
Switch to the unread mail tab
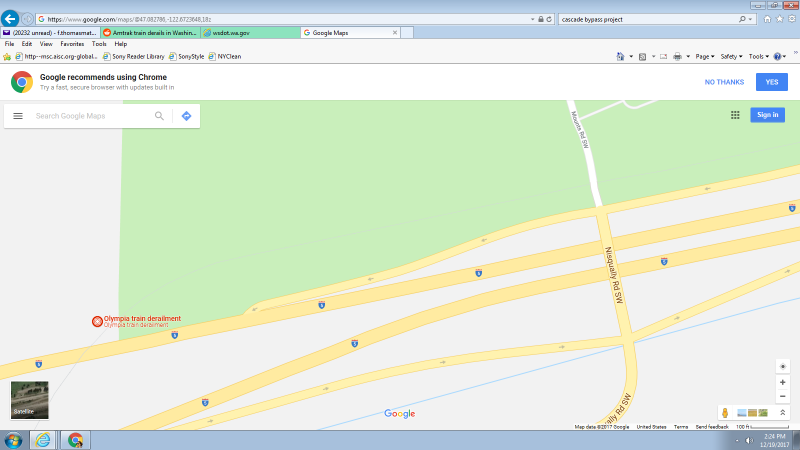(x=50, y=33)
